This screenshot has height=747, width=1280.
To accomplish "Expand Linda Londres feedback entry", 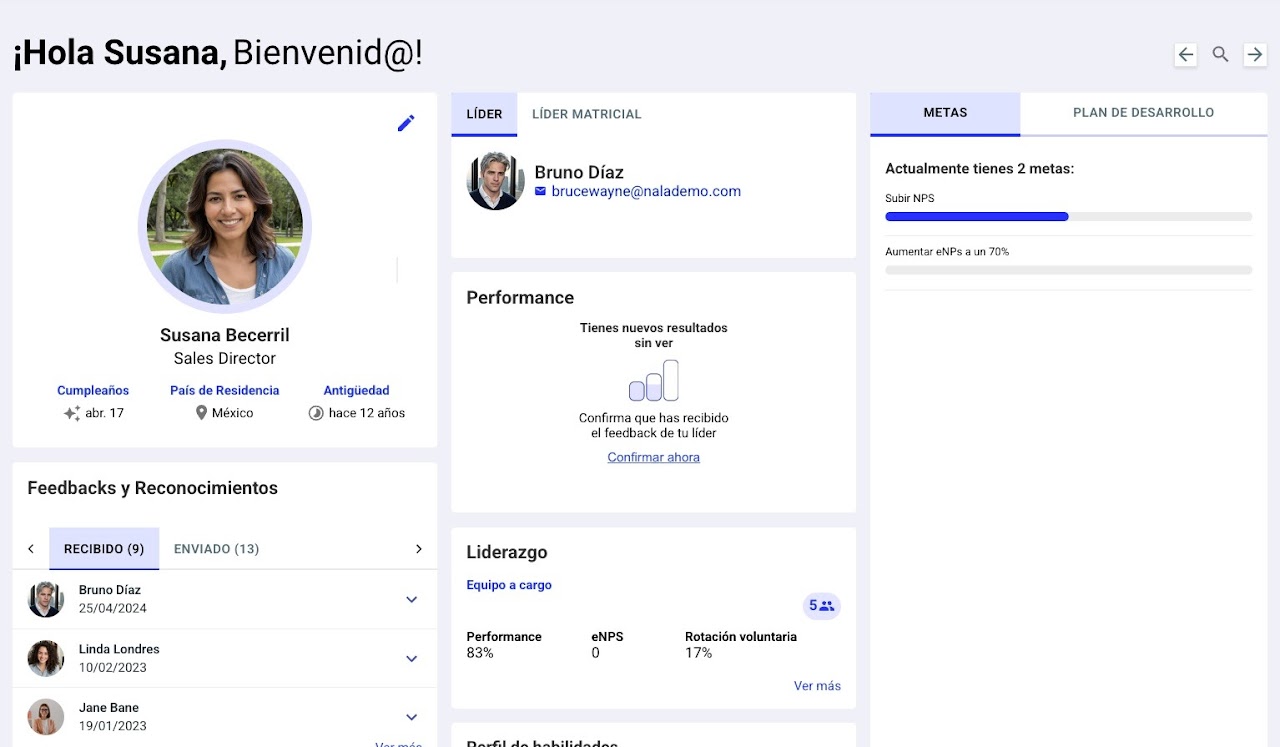I will point(411,658).
